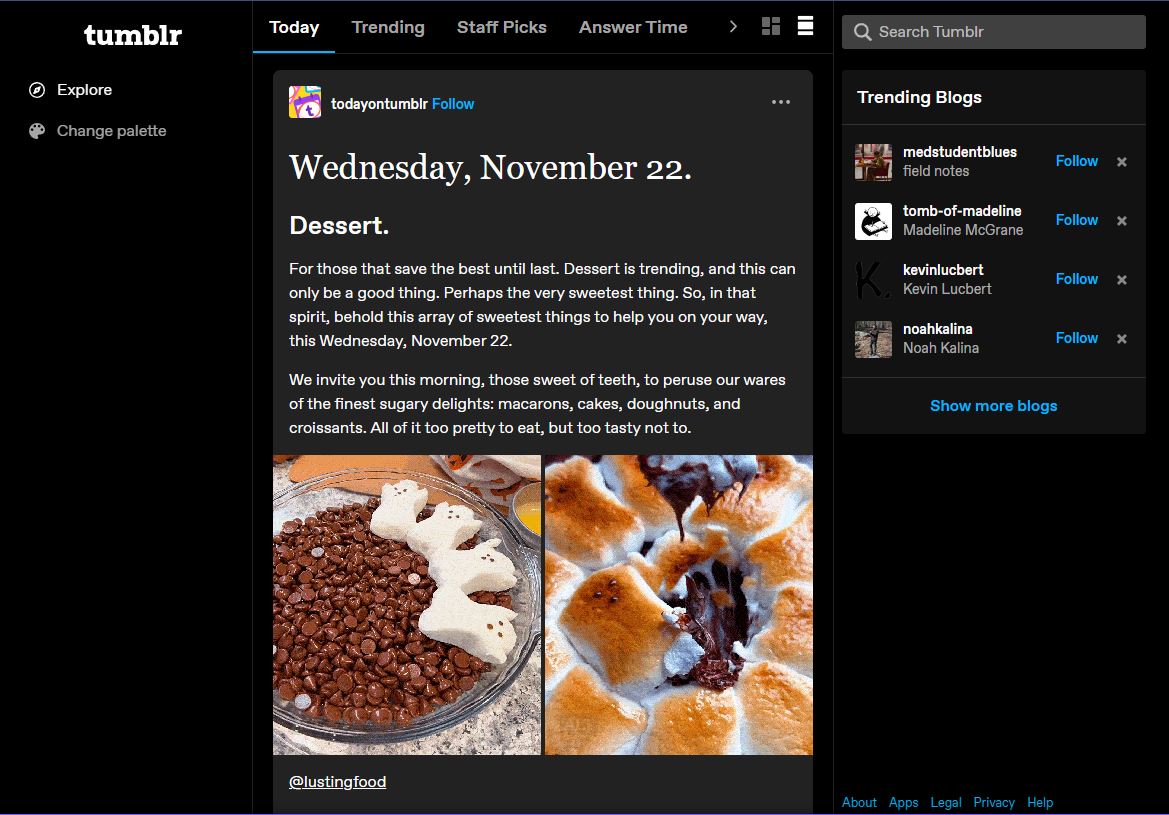The height and width of the screenshot is (815, 1169).
Task: Click kevinlucbert's letter K avatar
Action: tap(872, 280)
